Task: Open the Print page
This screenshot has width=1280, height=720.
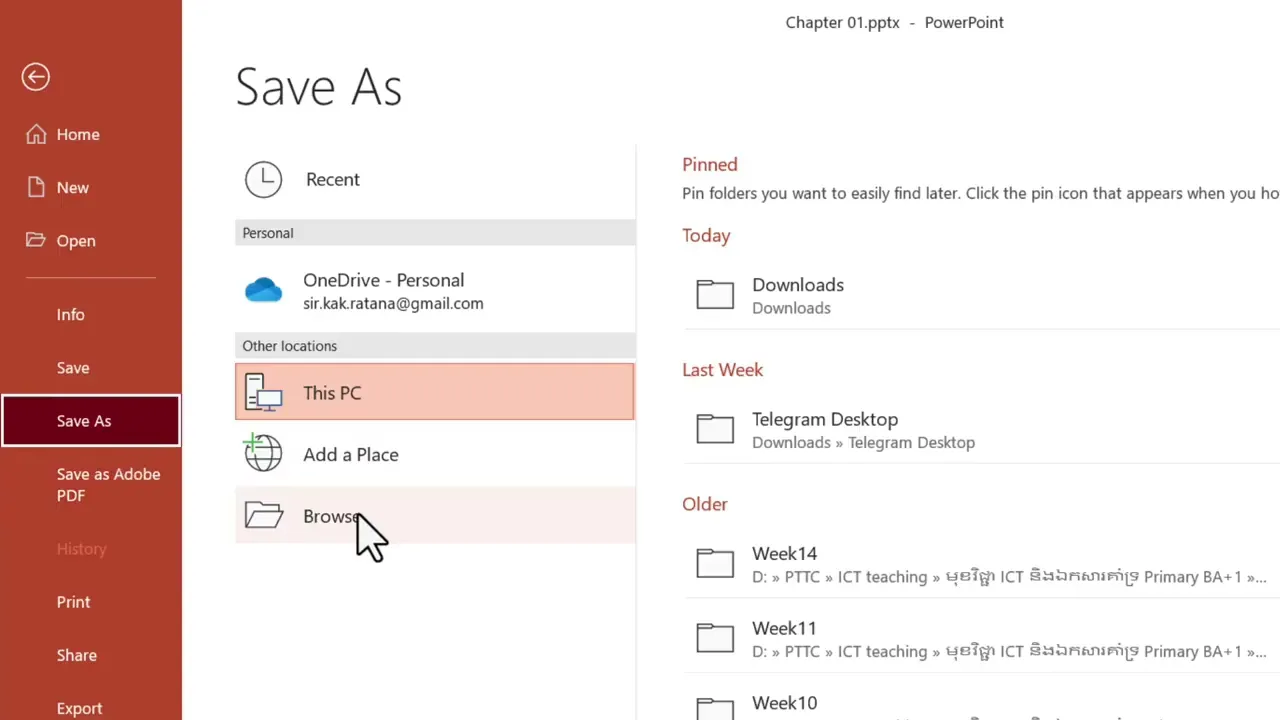Action: pos(91,601)
